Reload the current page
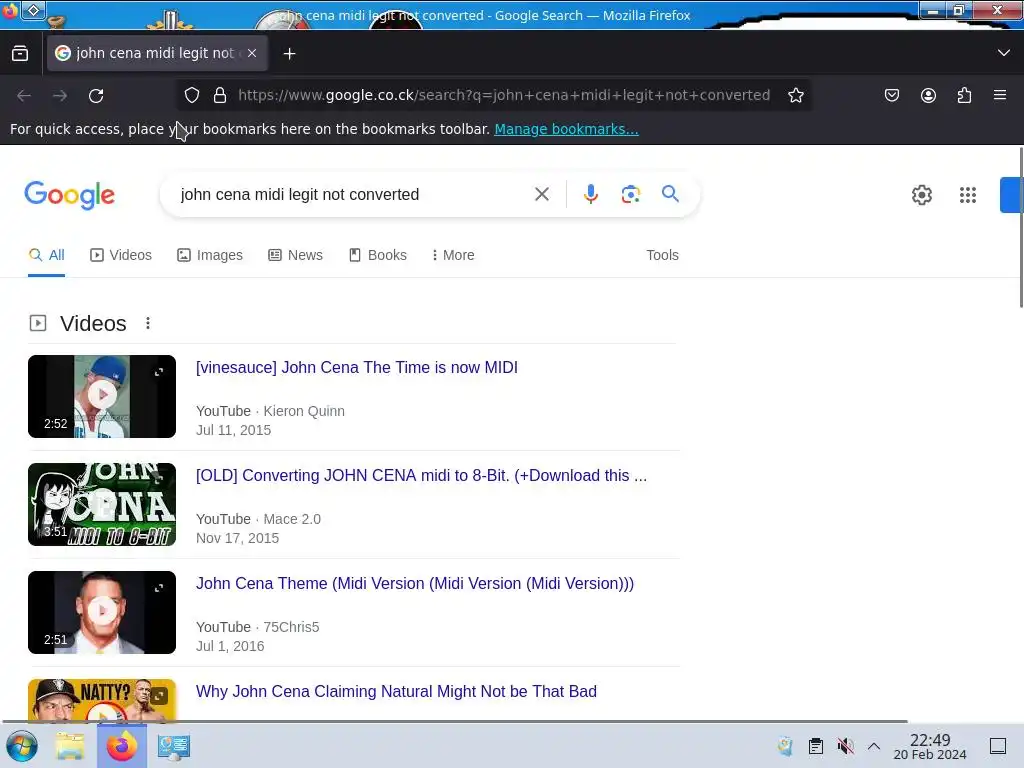Screen dimensions: 1024x768 pos(96,96)
